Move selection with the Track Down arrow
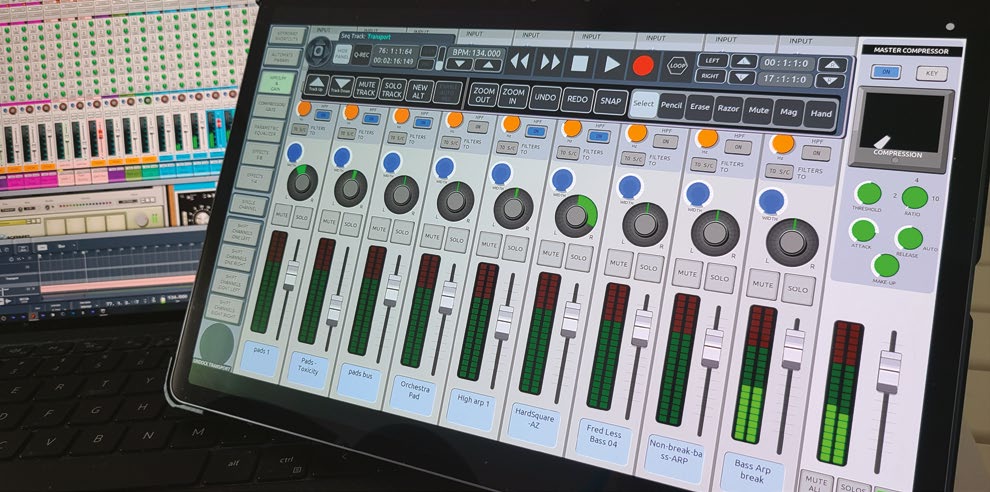Viewport: 990px width, 492px height. 341,87
